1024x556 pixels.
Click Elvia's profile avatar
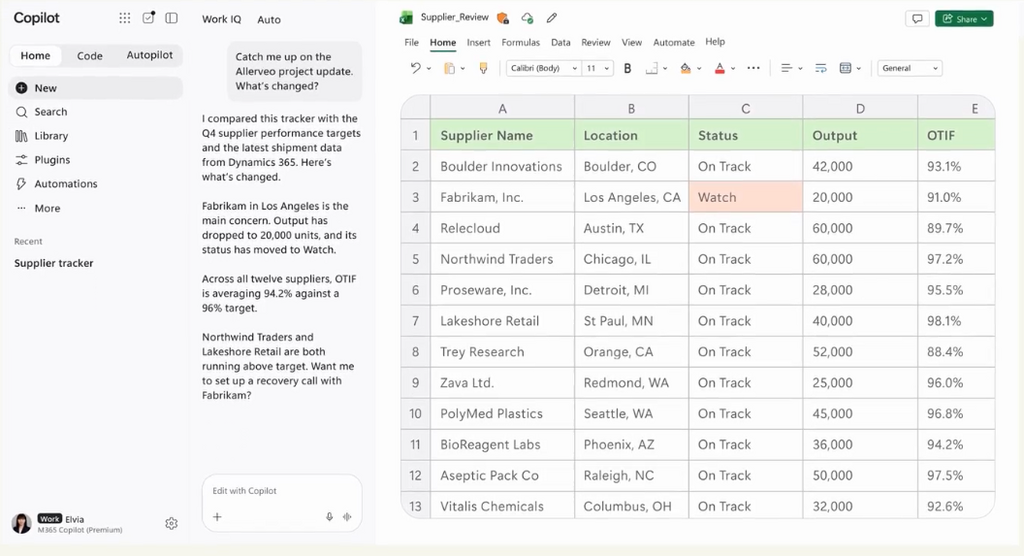pos(22,523)
